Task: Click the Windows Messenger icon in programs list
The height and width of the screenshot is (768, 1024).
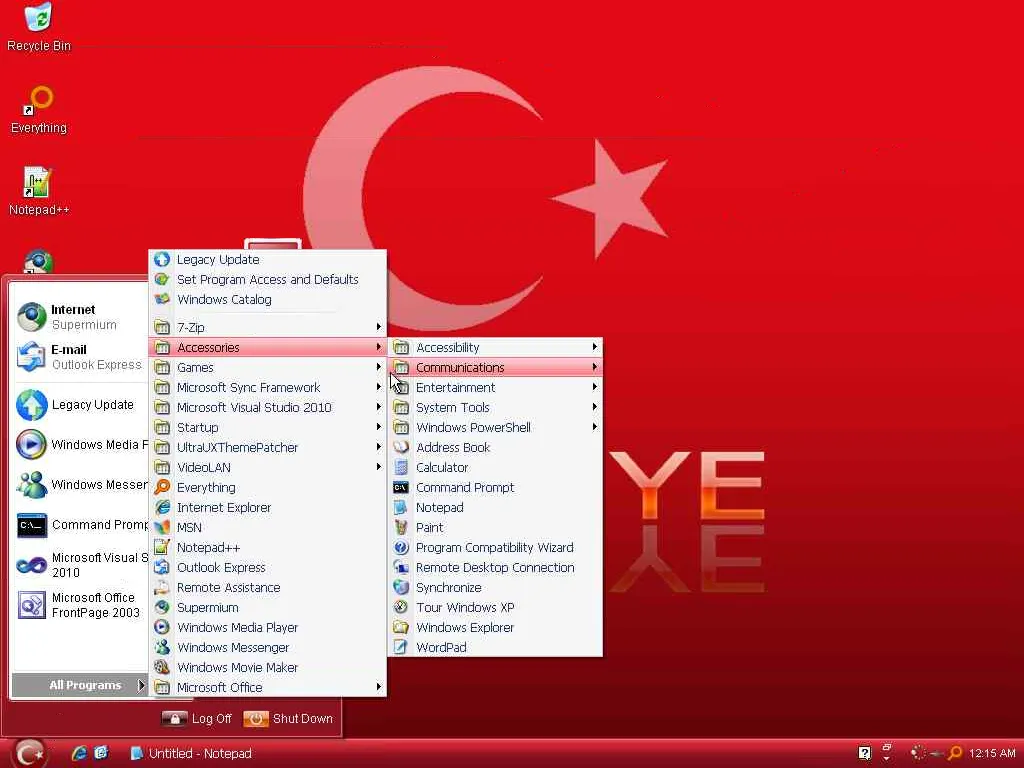Action: (x=162, y=647)
